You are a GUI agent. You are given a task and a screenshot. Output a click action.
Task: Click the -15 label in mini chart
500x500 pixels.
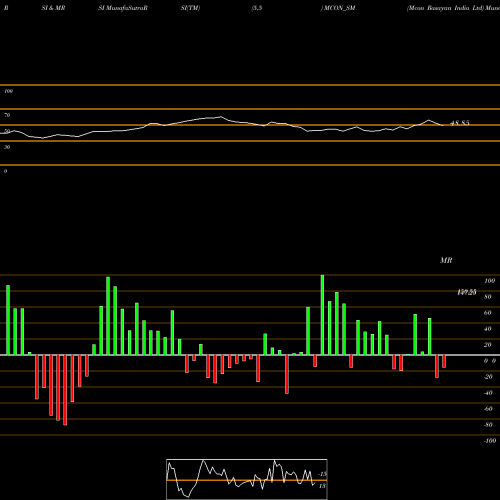[322, 474]
